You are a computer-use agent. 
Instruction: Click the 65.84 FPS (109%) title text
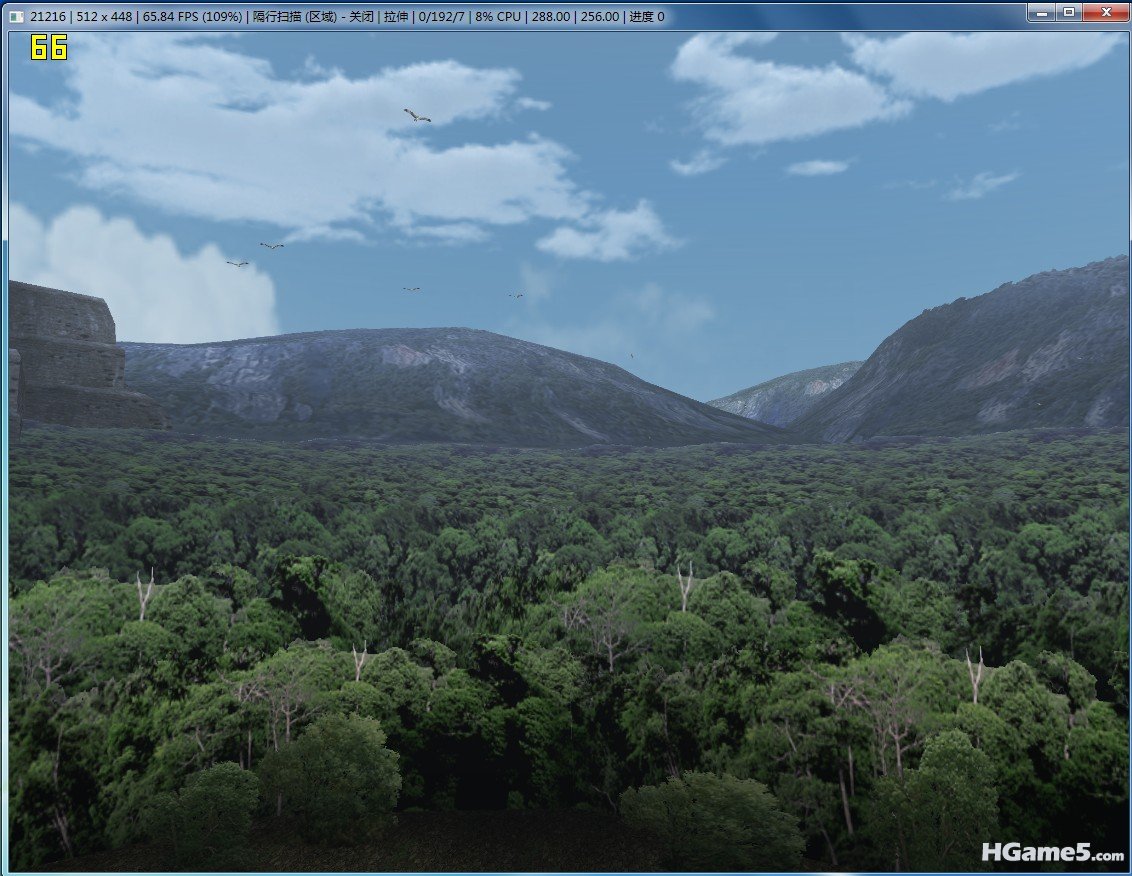(x=192, y=16)
